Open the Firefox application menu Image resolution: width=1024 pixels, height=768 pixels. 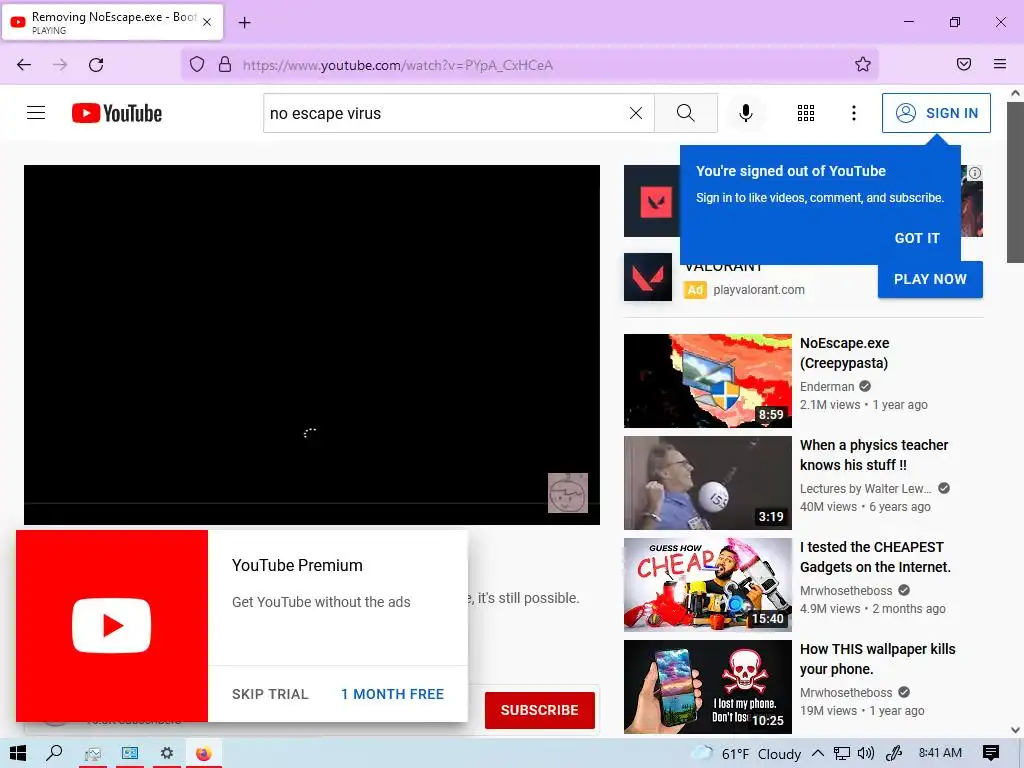(1000, 64)
